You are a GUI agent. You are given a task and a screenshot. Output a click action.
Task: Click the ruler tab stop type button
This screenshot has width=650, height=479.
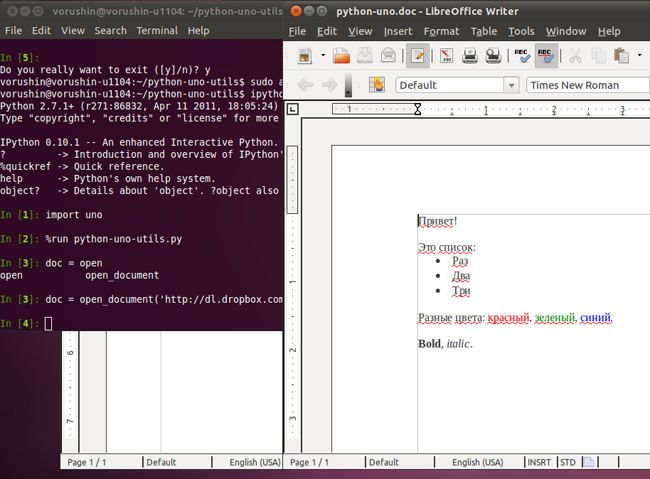pyautogui.click(x=293, y=109)
